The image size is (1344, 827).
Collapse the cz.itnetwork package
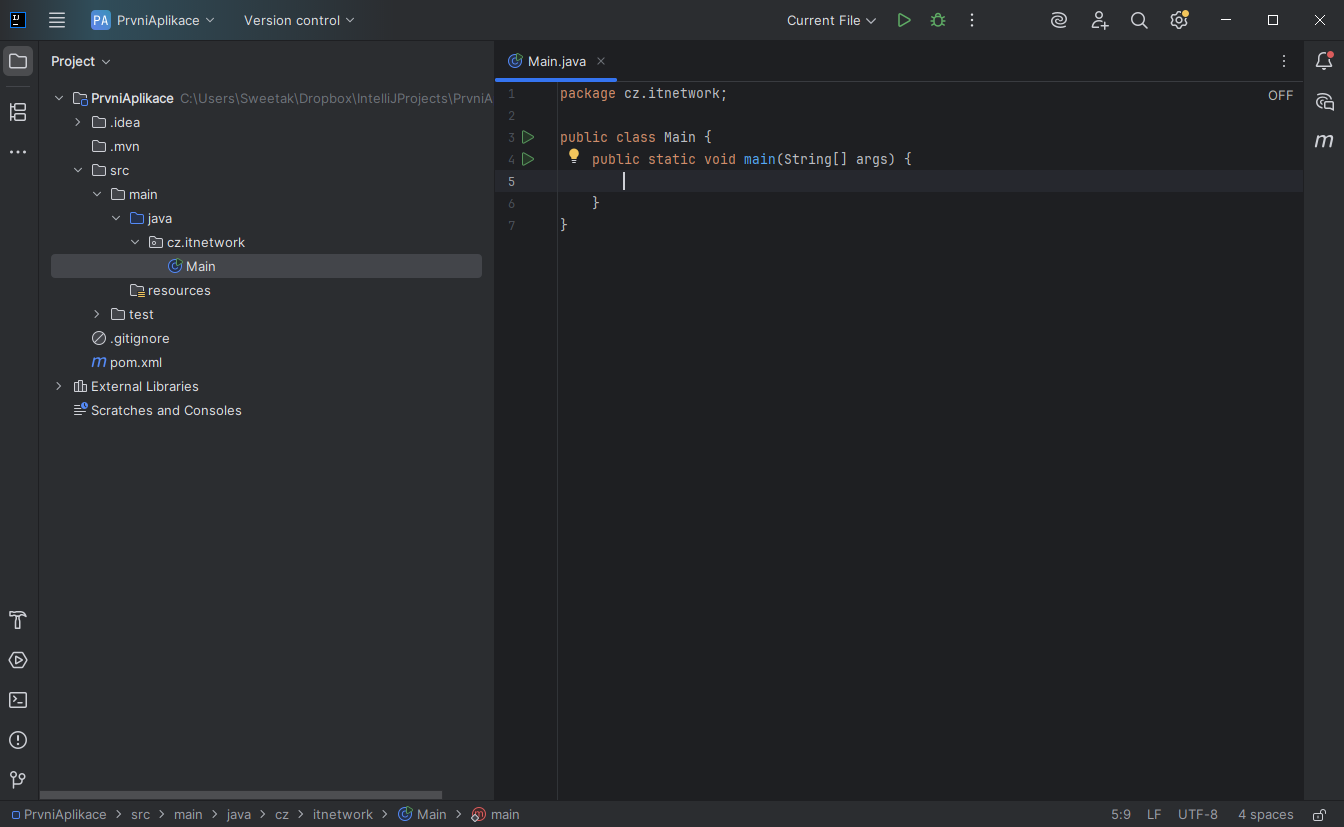(135, 242)
